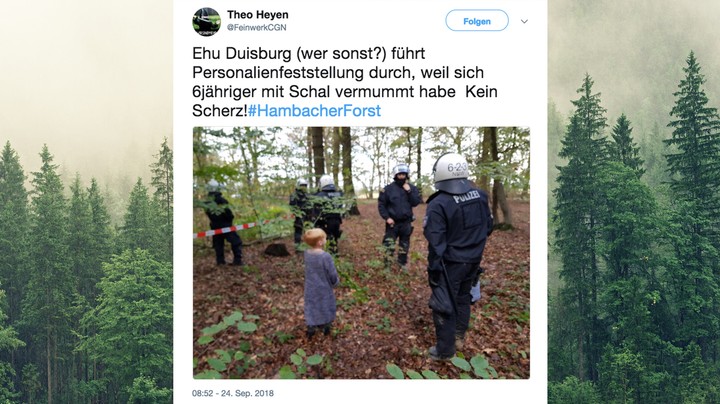Screen dimensions: 720x404
Task: Follow the account with the Folgen button
Action: click(x=477, y=21)
